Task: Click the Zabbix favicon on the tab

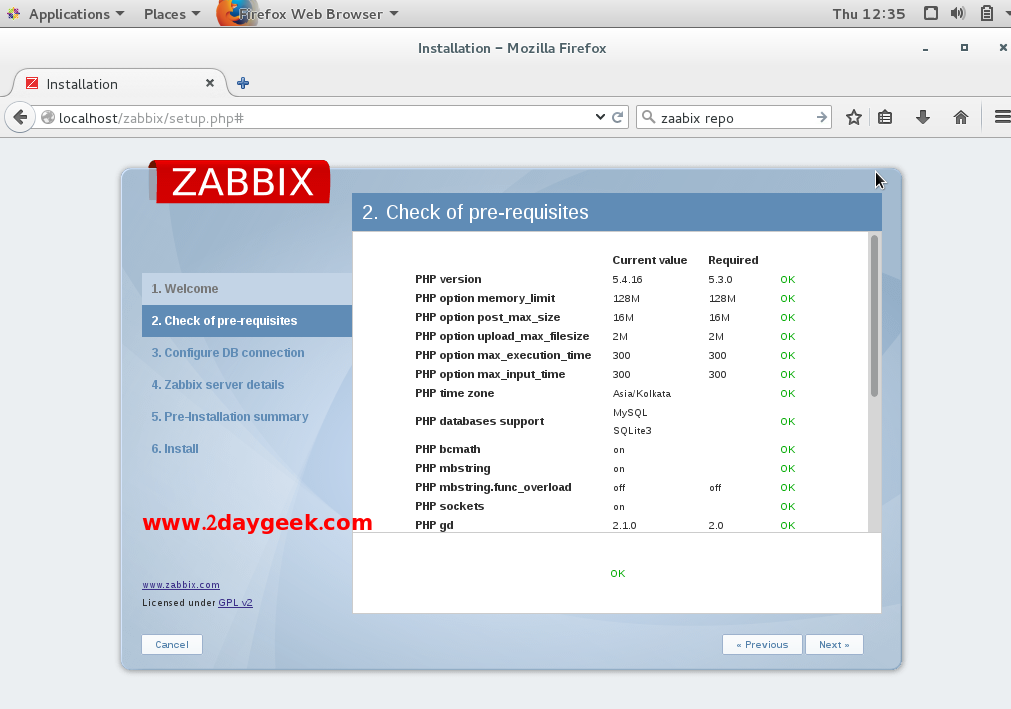Action: 32,83
